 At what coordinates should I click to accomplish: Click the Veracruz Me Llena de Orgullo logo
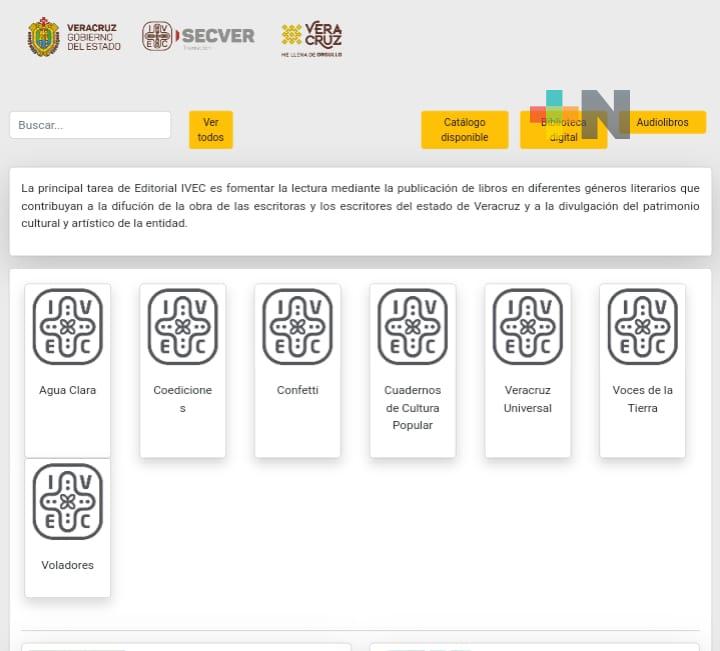click(x=311, y=39)
